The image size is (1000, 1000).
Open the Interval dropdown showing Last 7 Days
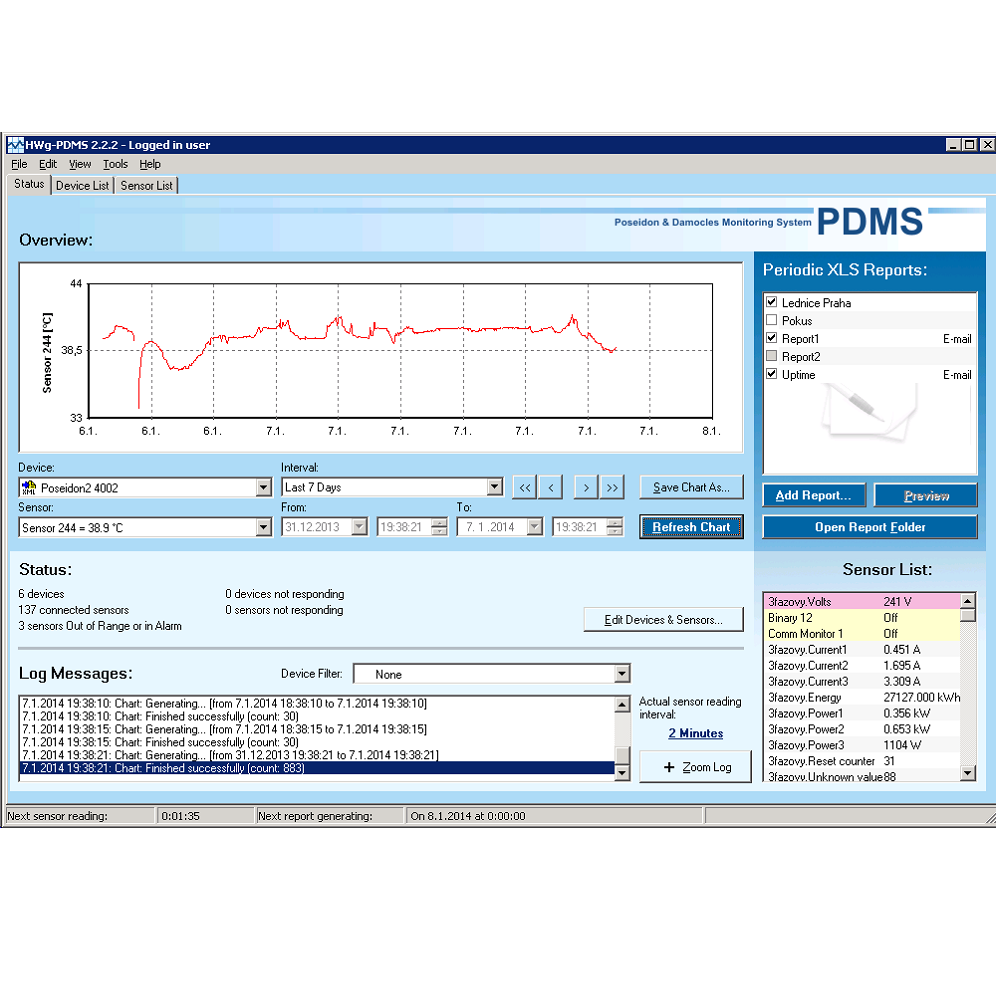point(494,487)
